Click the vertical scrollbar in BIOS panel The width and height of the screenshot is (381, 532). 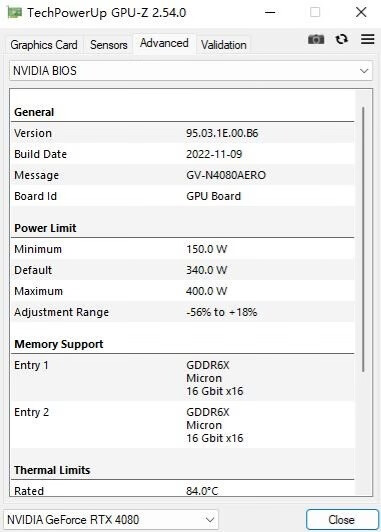tap(363, 239)
